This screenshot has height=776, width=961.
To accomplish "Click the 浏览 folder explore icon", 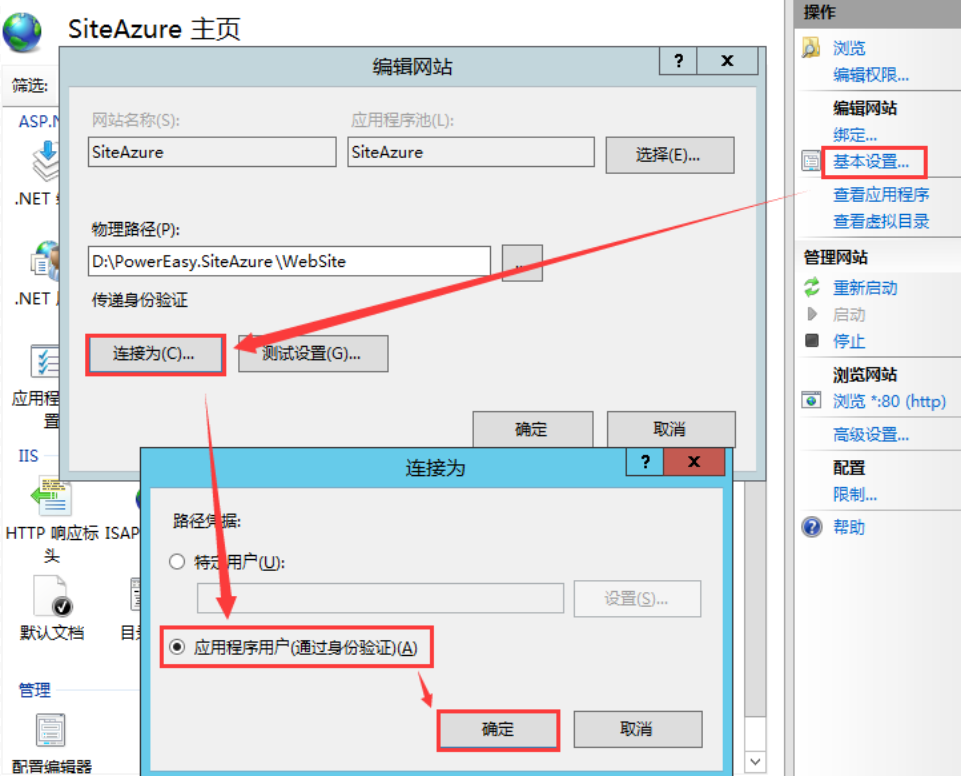I will tap(812, 48).
